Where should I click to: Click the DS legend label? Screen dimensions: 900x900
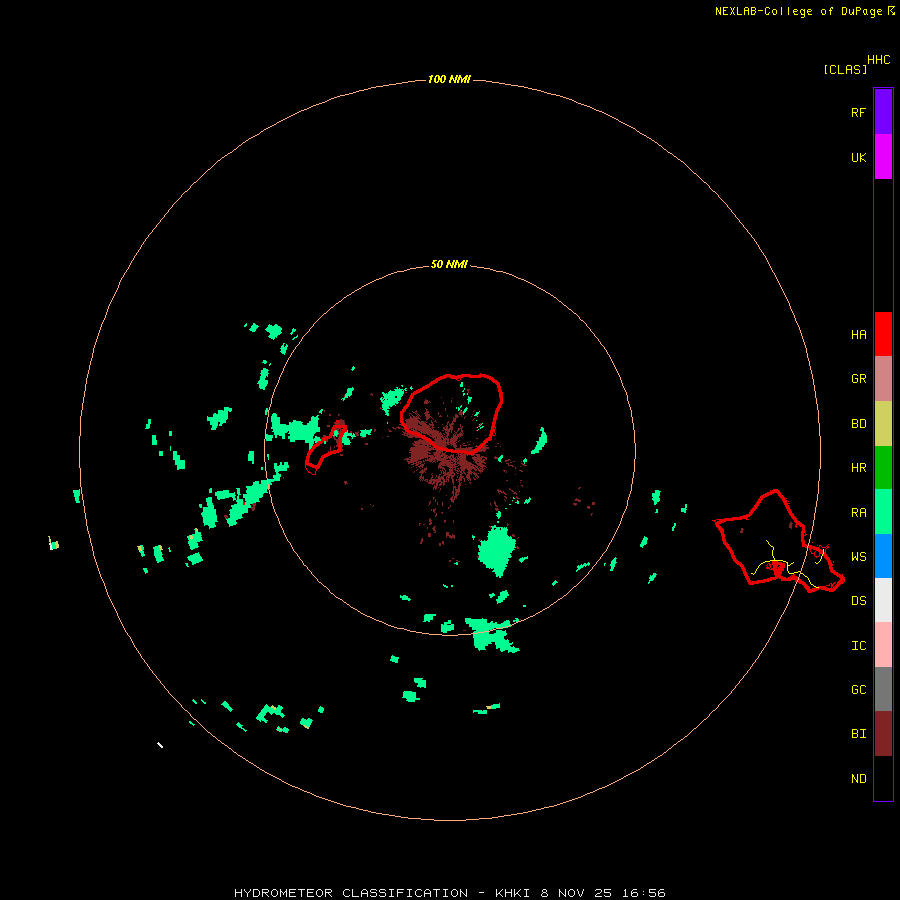pyautogui.click(x=858, y=601)
